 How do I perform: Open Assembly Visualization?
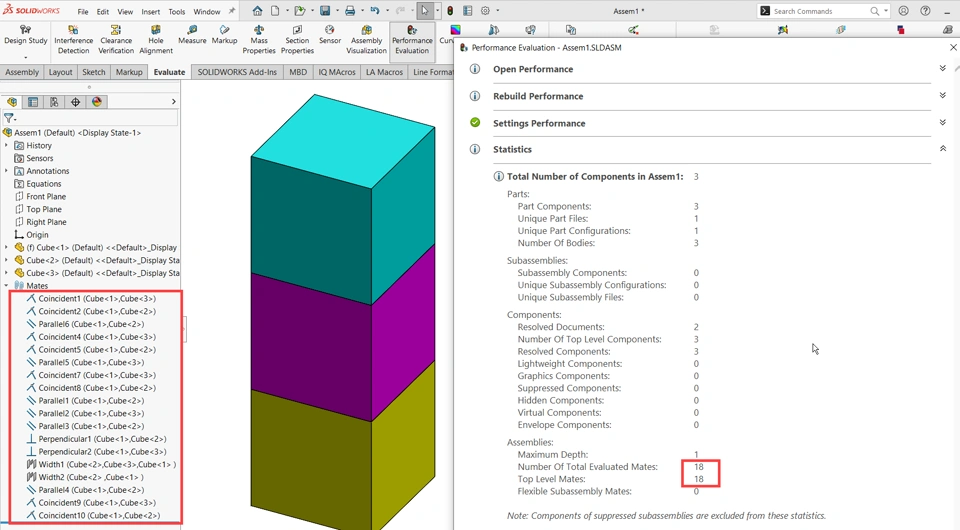click(366, 38)
